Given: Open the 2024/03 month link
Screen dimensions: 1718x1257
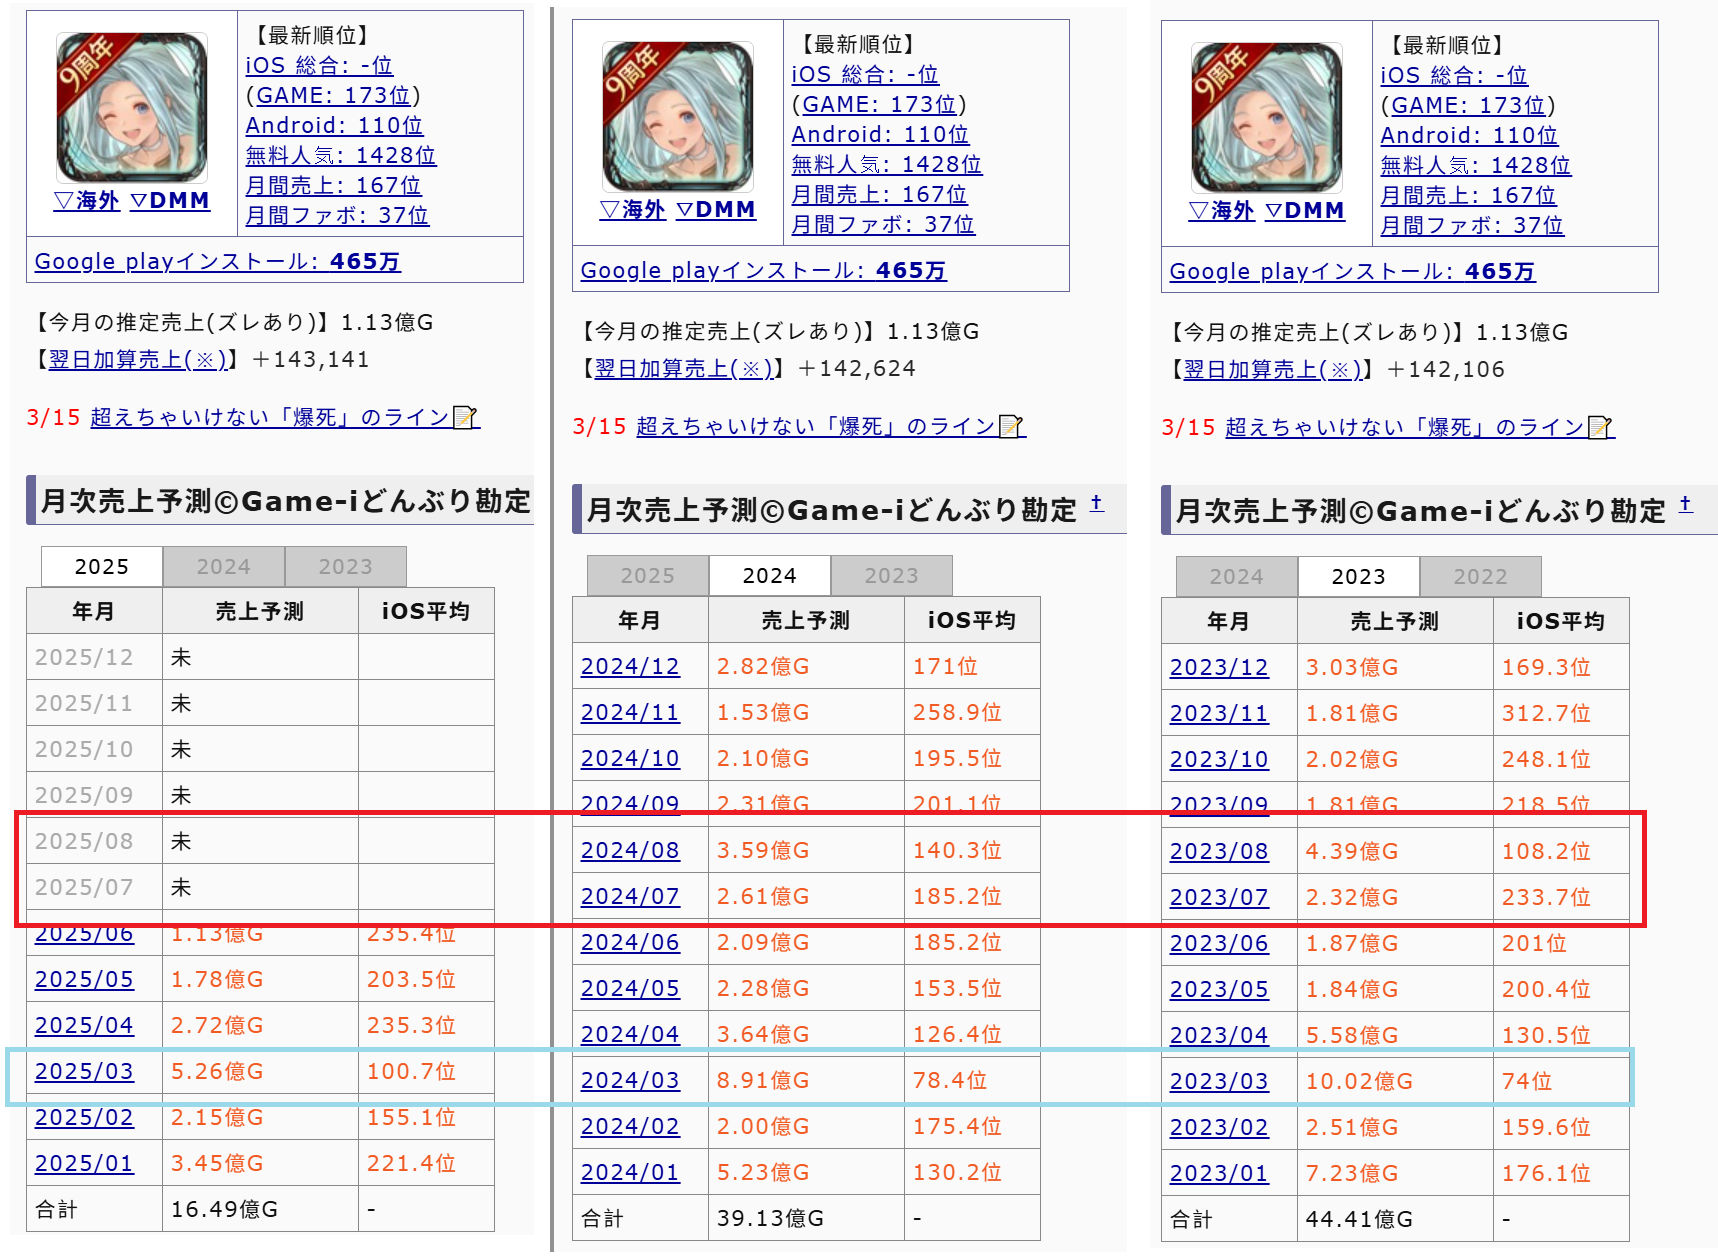Looking at the screenshot, I should 630,1080.
